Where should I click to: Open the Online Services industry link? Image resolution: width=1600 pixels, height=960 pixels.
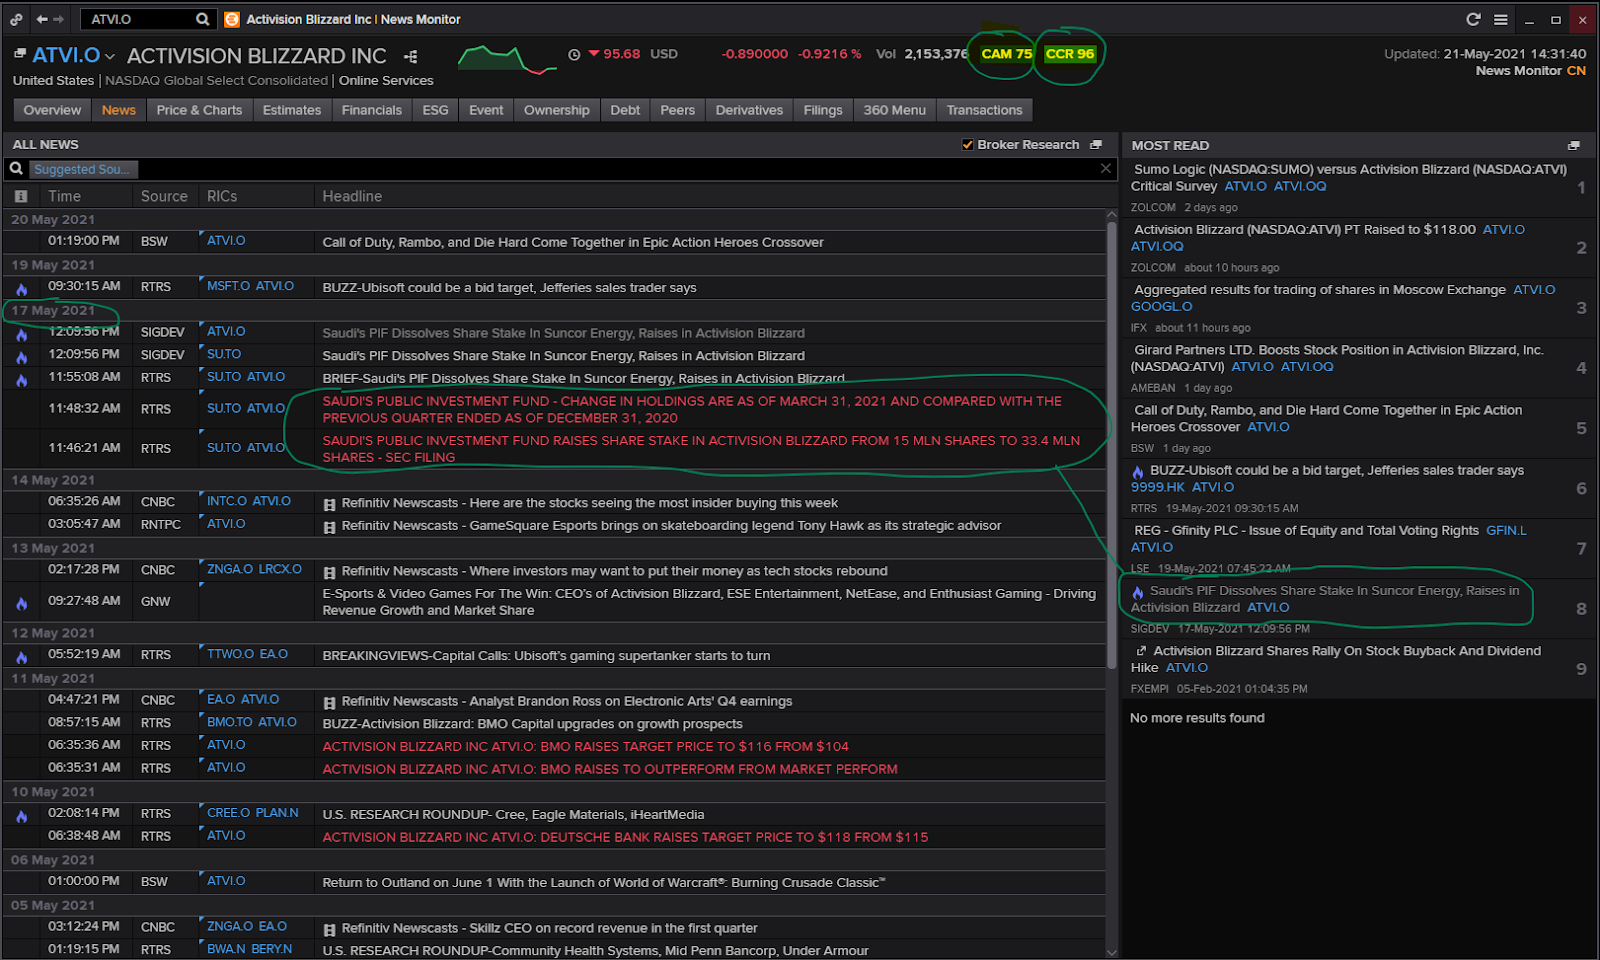pos(386,81)
